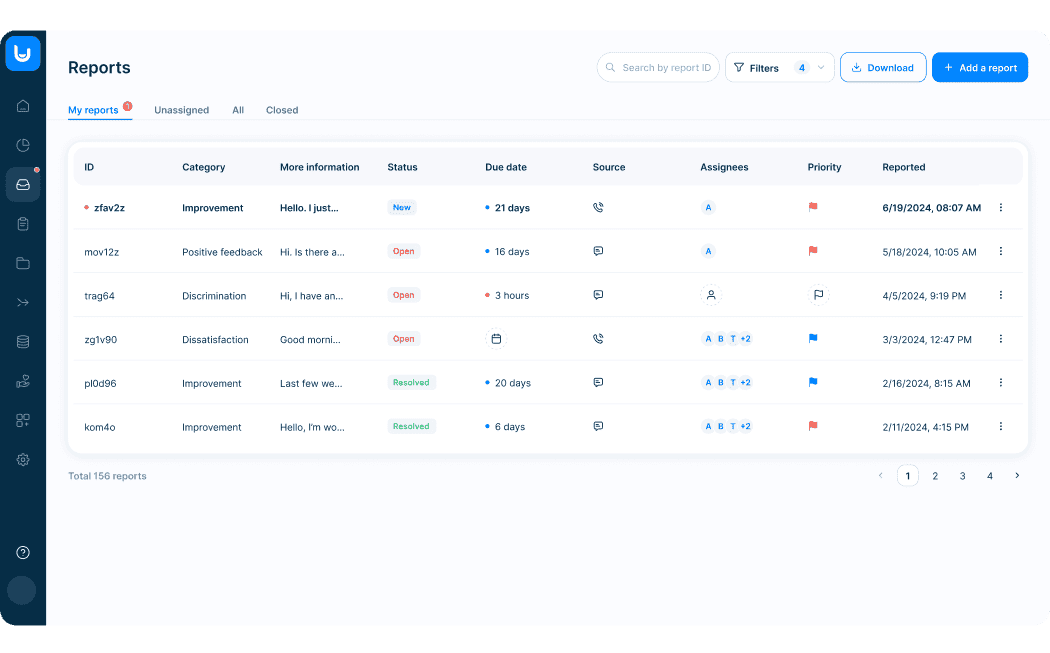Expand the Filters dropdown
The height and width of the screenshot is (653, 1050).
coord(779,68)
